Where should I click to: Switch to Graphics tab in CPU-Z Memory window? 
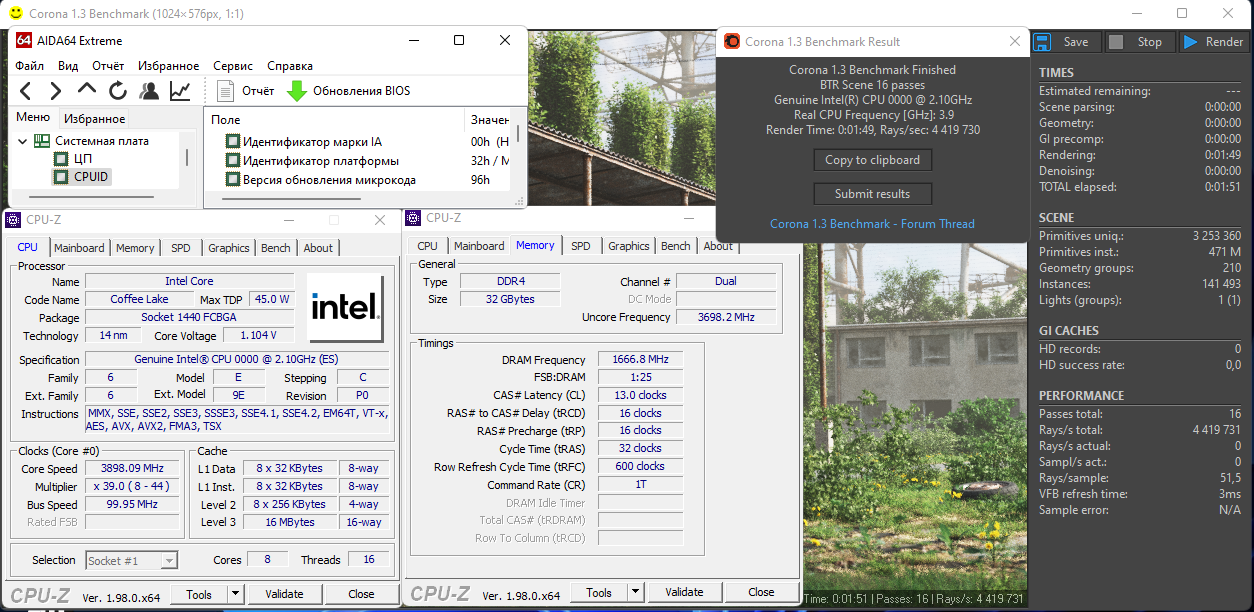pos(628,246)
